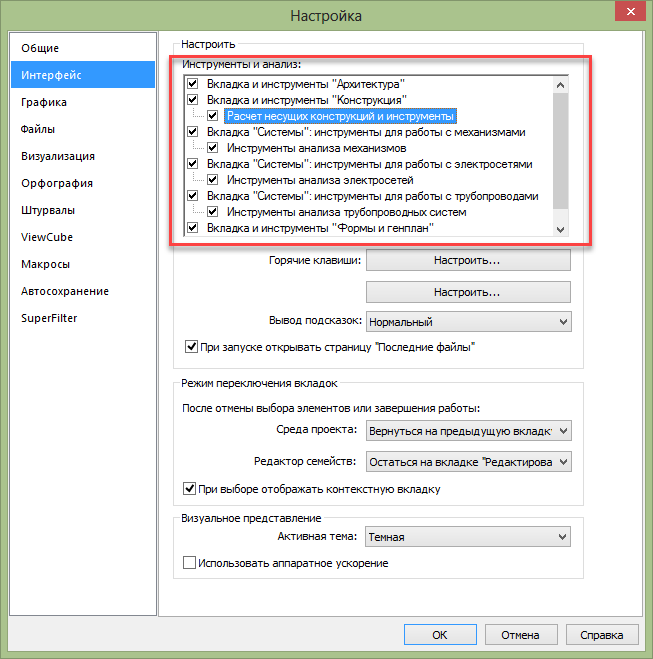Screen dimensions: 653x659
Task: Toggle Инструменты анализа трубопроводных систем checkbox
Action: (213, 211)
